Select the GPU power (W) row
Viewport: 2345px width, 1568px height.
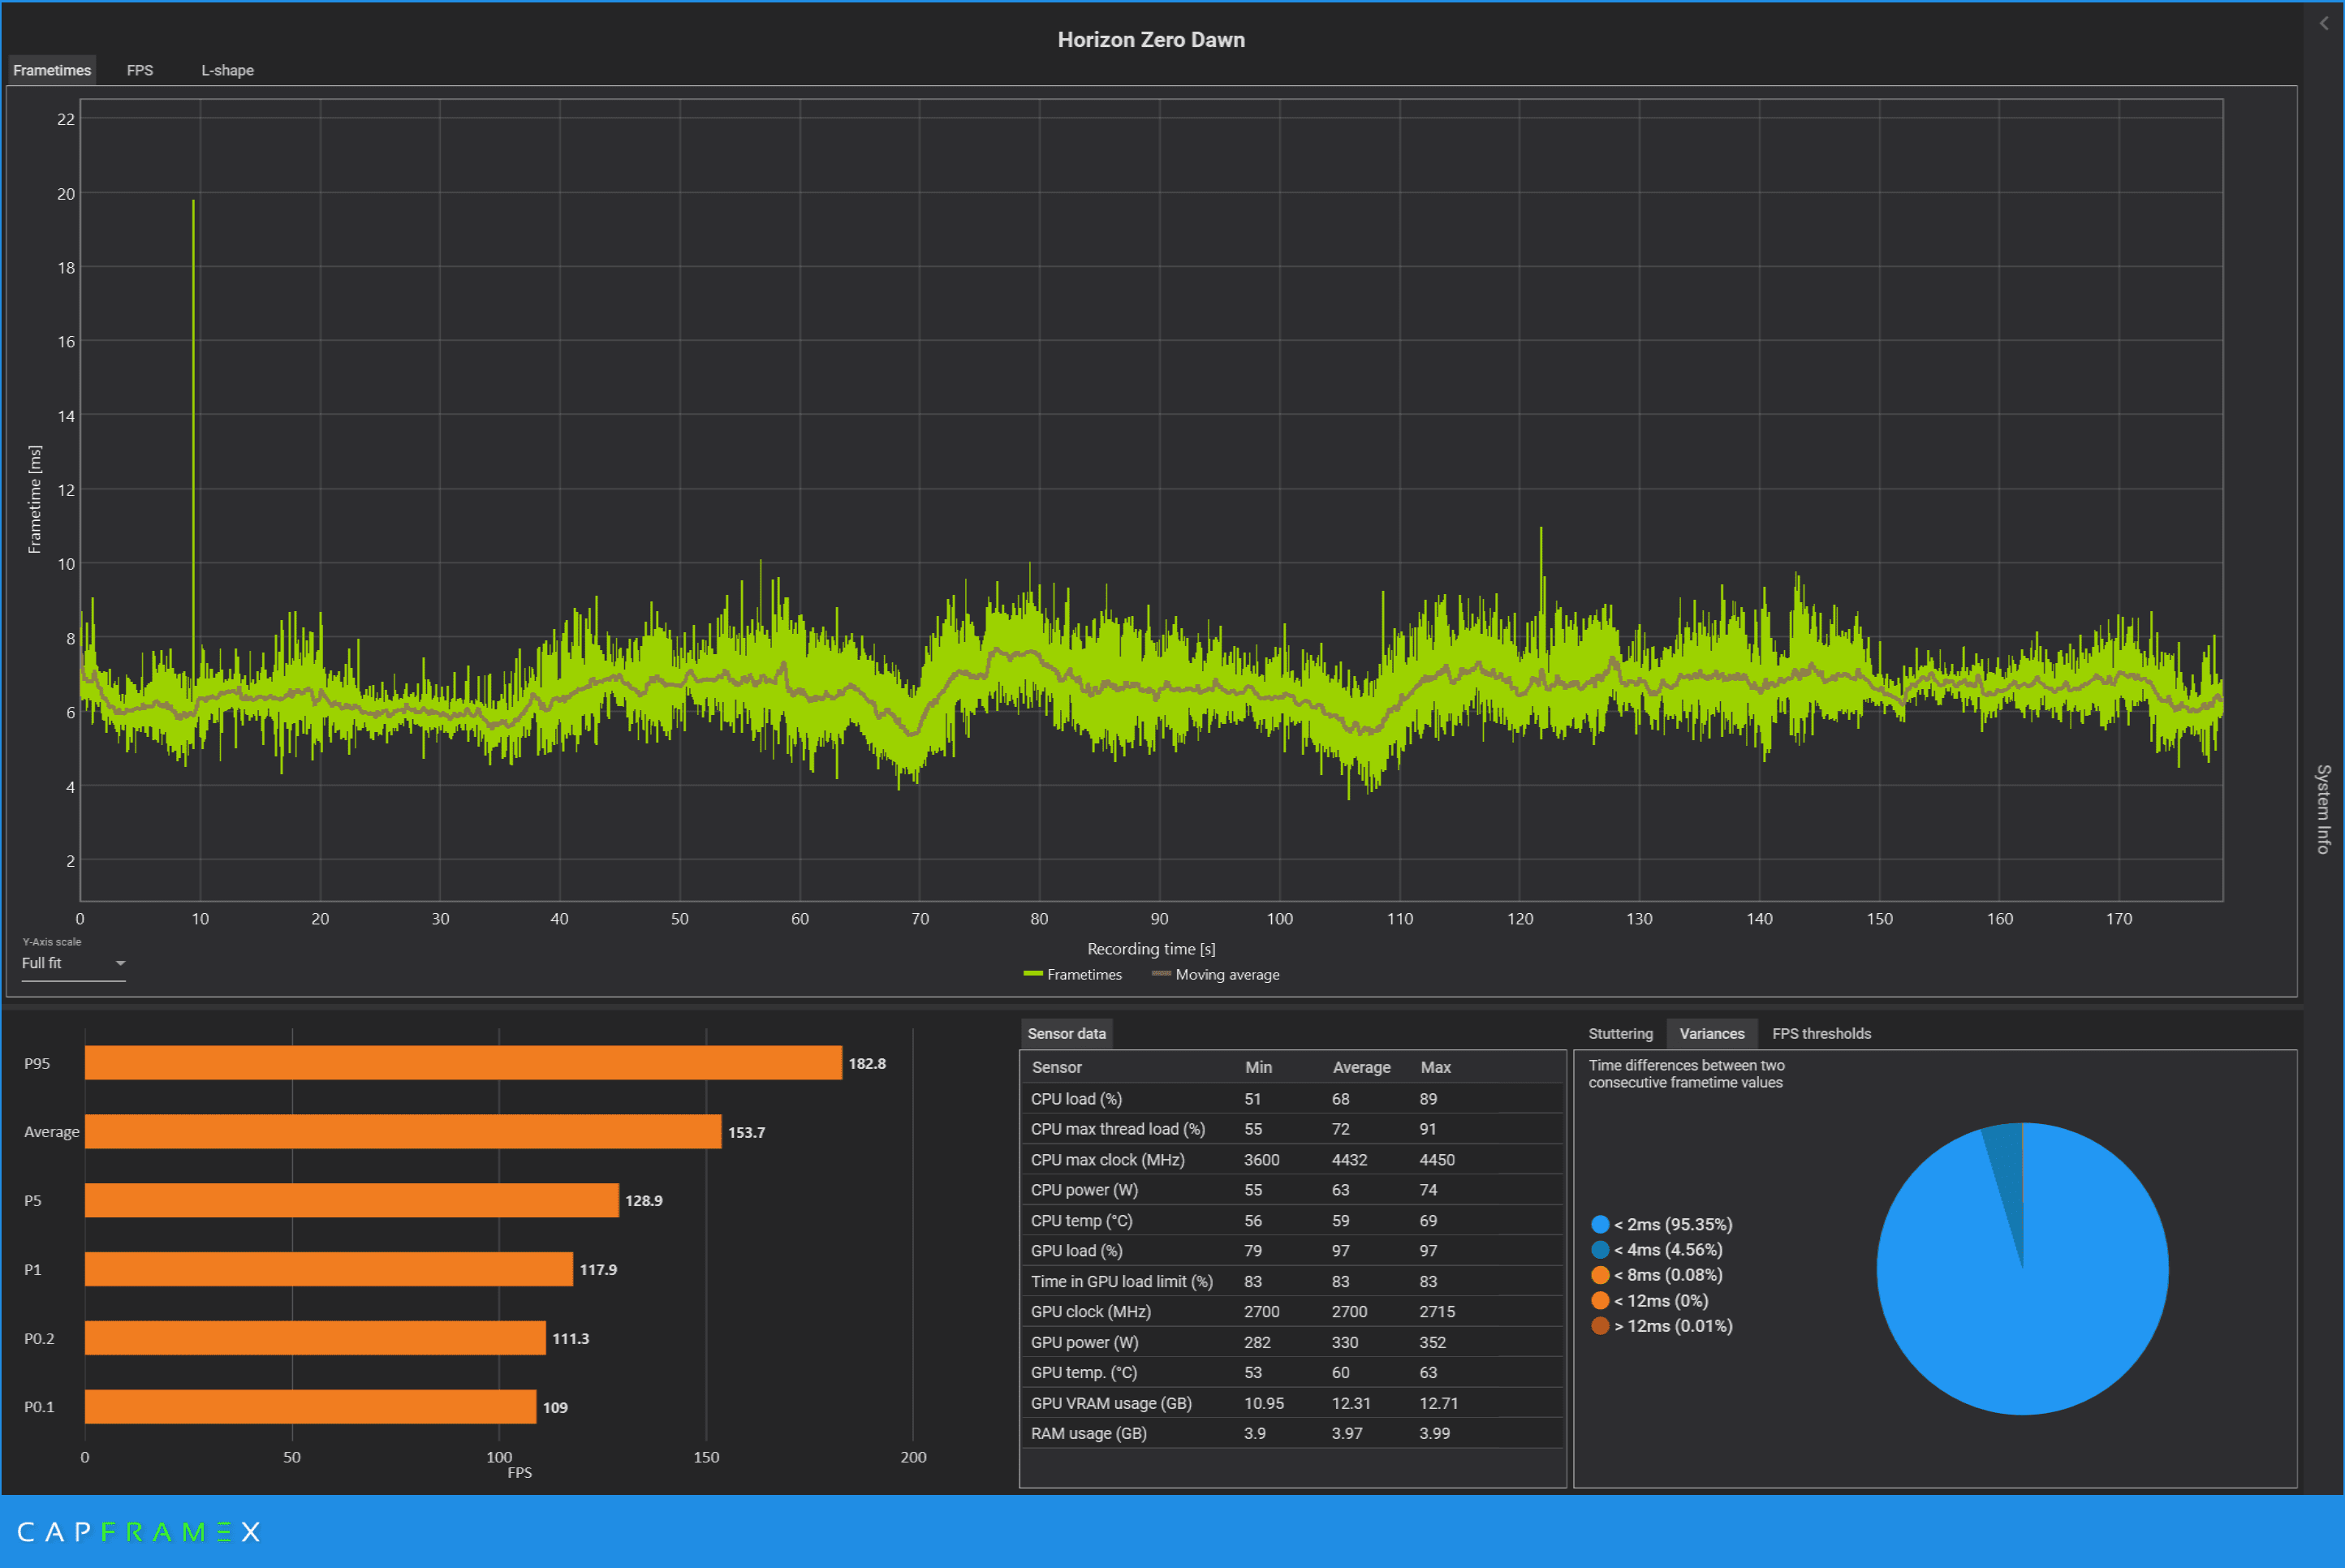pos(1292,1343)
